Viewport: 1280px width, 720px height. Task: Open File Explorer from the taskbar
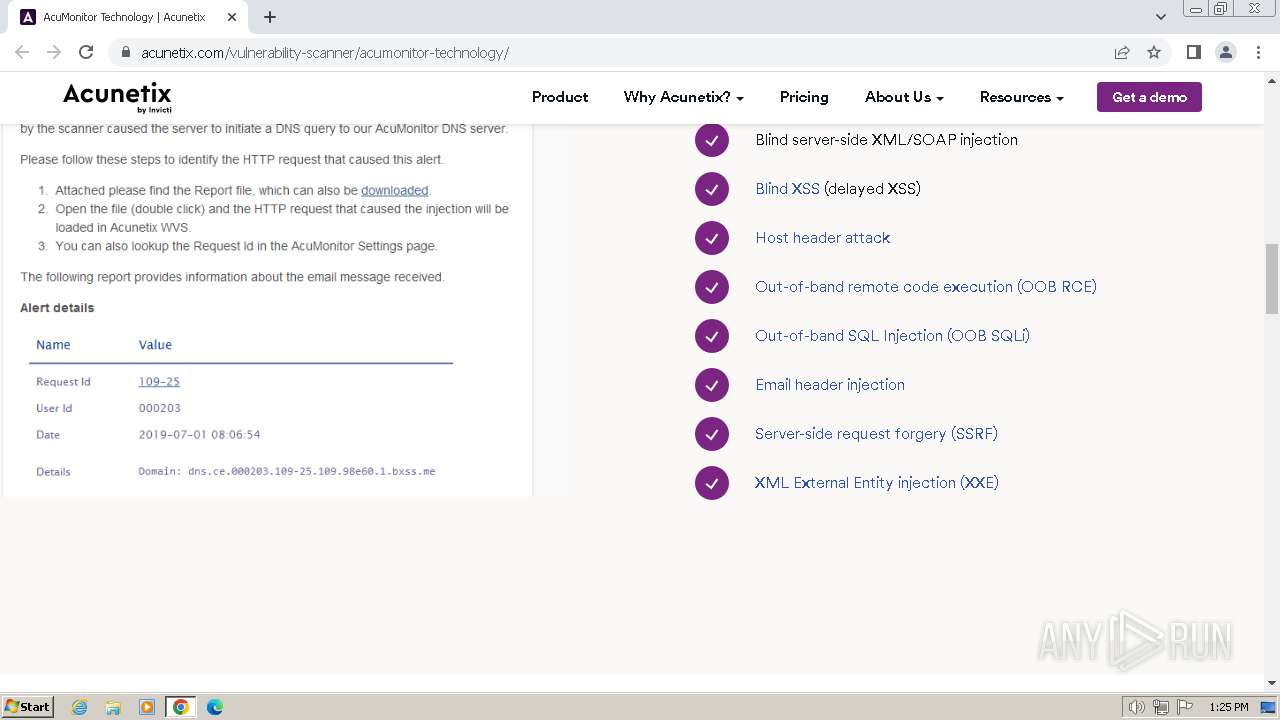click(x=113, y=707)
